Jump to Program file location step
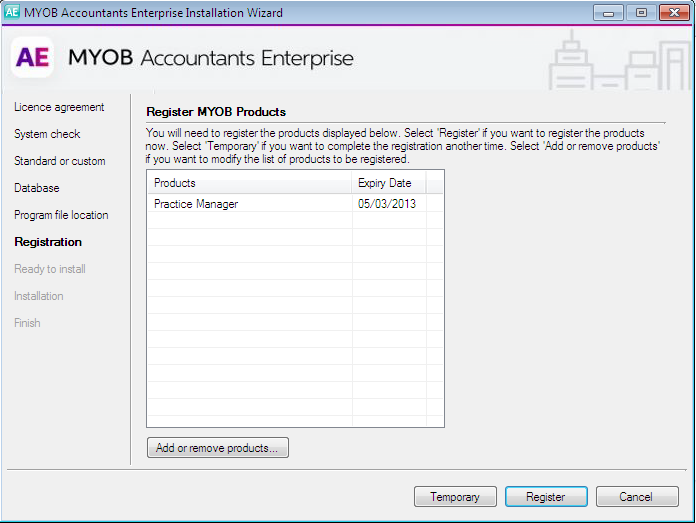Image resolution: width=696 pixels, height=523 pixels. coord(61,215)
